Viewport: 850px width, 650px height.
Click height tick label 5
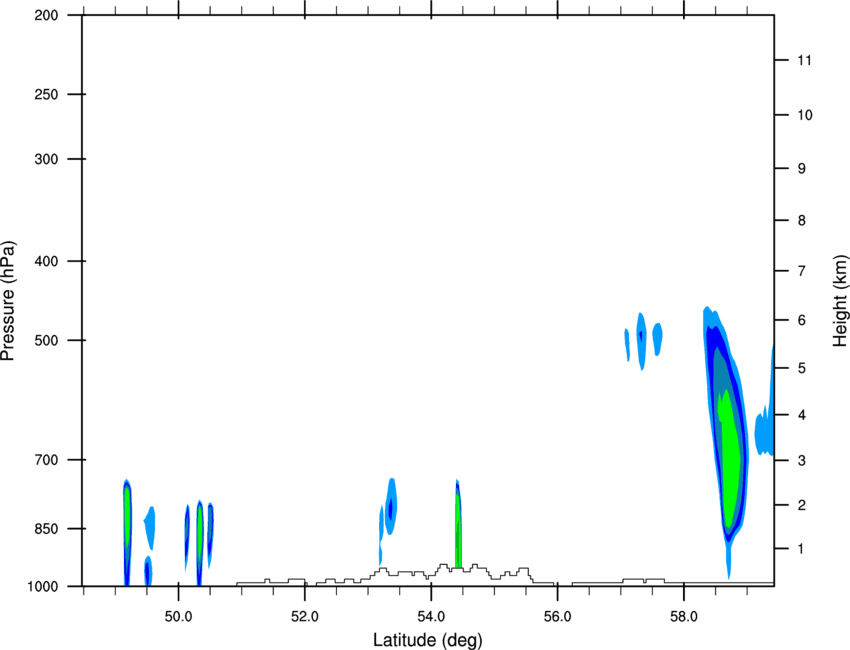[802, 368]
